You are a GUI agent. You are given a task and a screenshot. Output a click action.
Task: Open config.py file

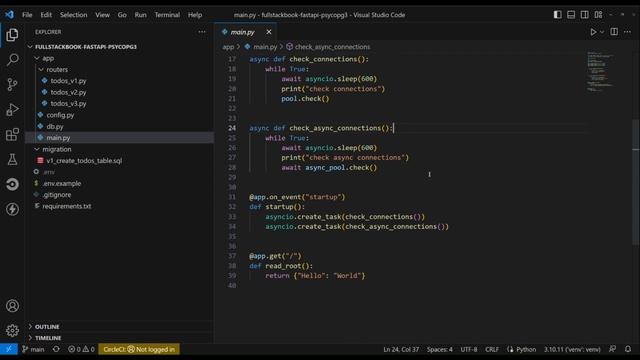(x=119, y=115)
